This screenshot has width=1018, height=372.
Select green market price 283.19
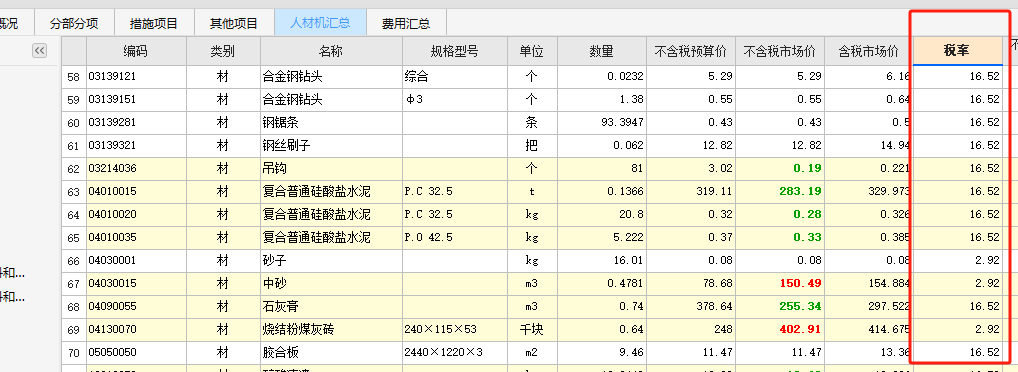(780, 192)
